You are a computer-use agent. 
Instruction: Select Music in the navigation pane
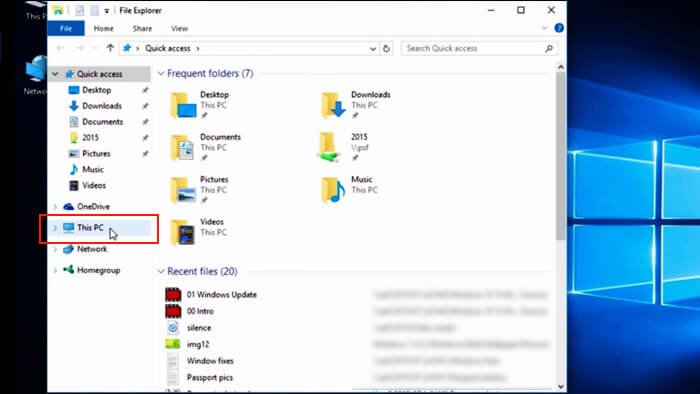pyautogui.click(x=93, y=170)
